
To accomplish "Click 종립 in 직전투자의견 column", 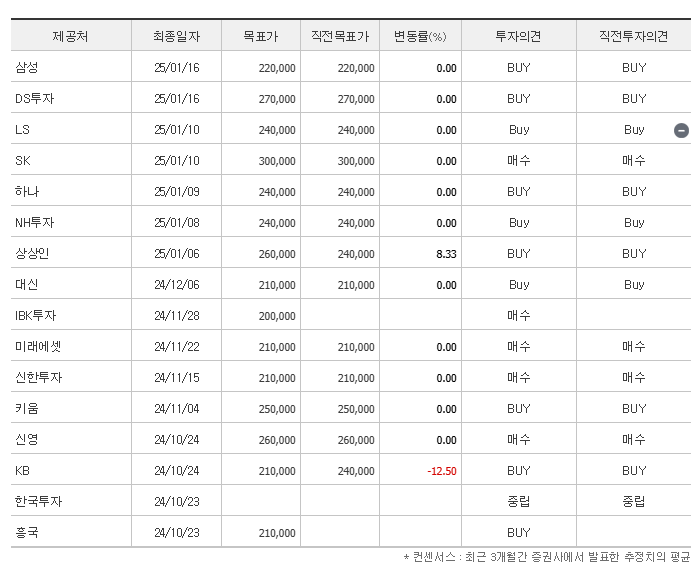I will (634, 501).
